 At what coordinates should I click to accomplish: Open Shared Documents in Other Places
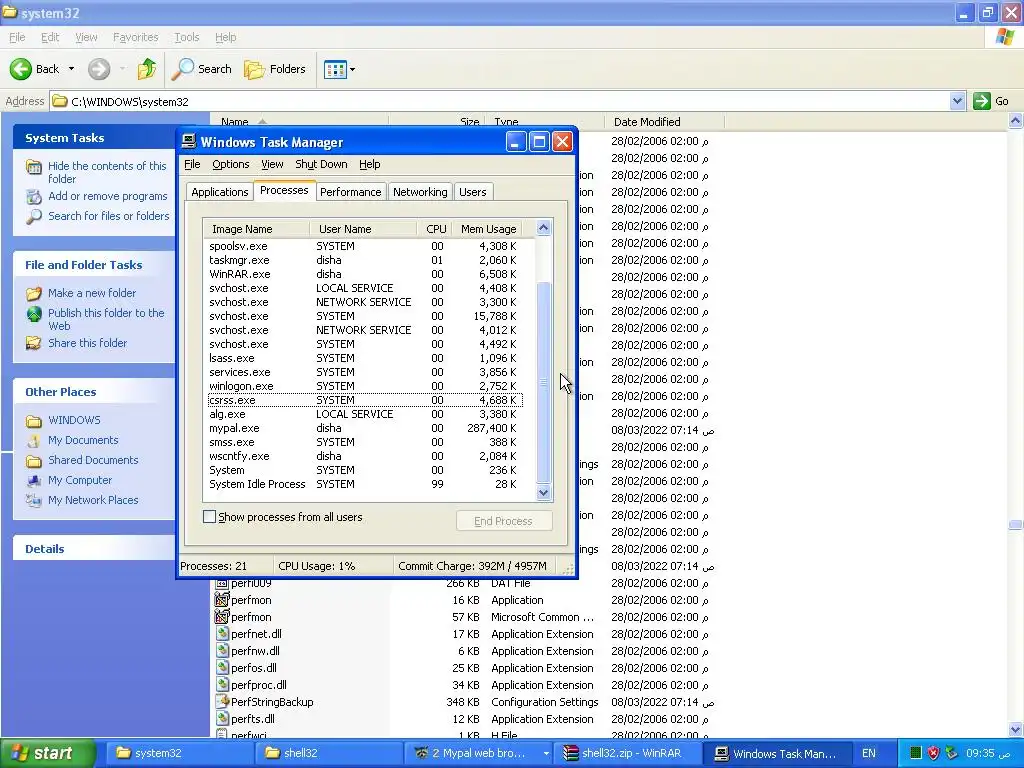[x=93, y=460]
